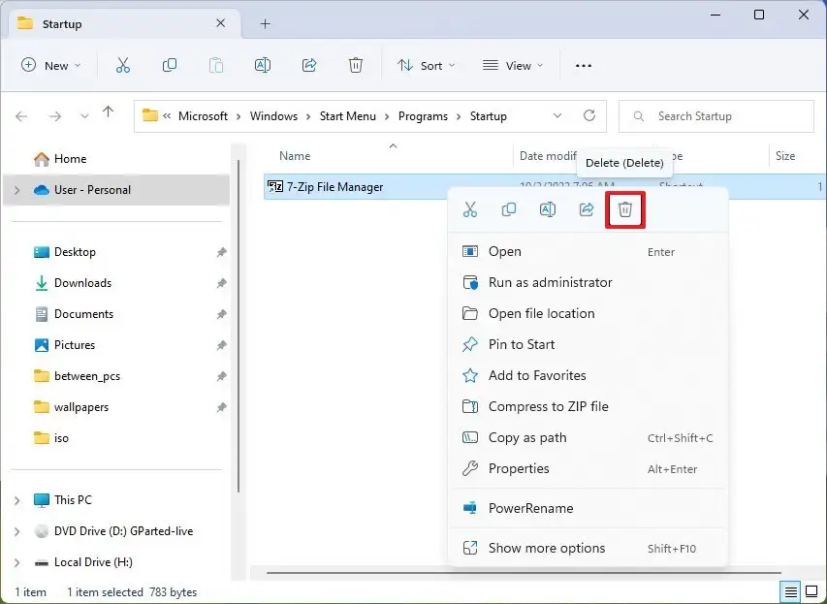Switch to large thumbnails view icon
This screenshot has width=827, height=604.
tap(812, 592)
